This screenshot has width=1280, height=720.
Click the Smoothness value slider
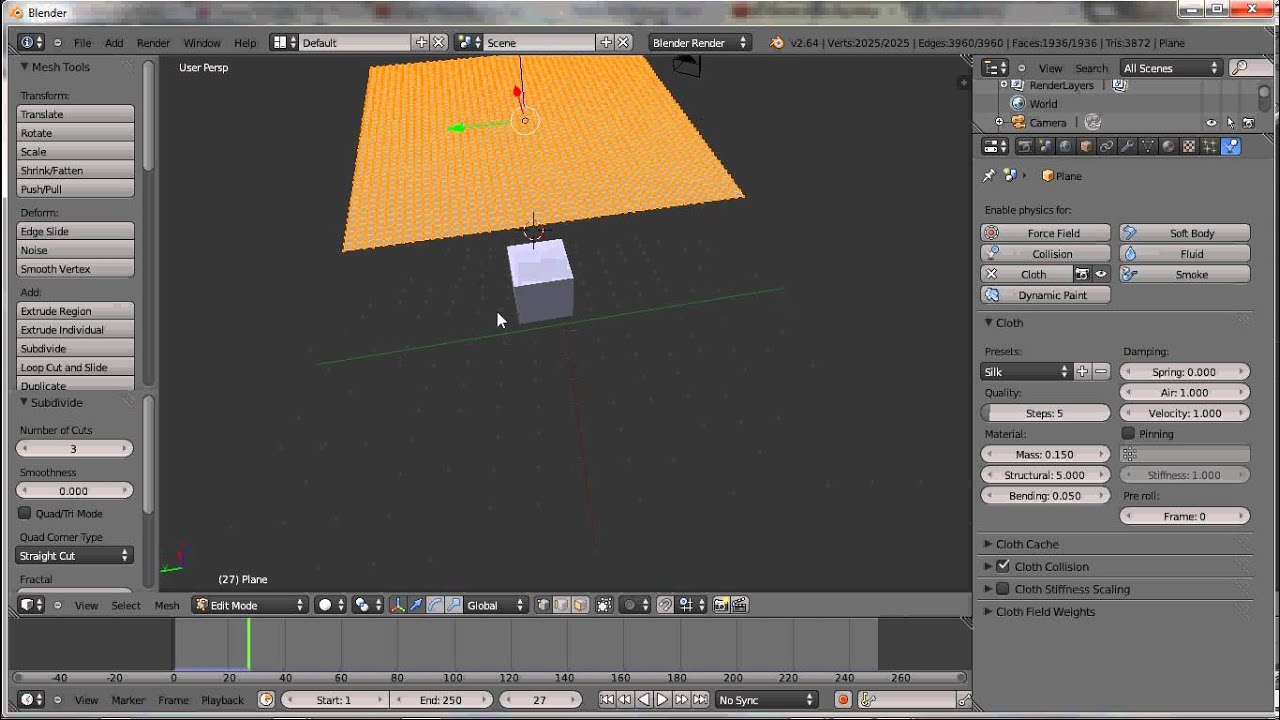tap(75, 491)
